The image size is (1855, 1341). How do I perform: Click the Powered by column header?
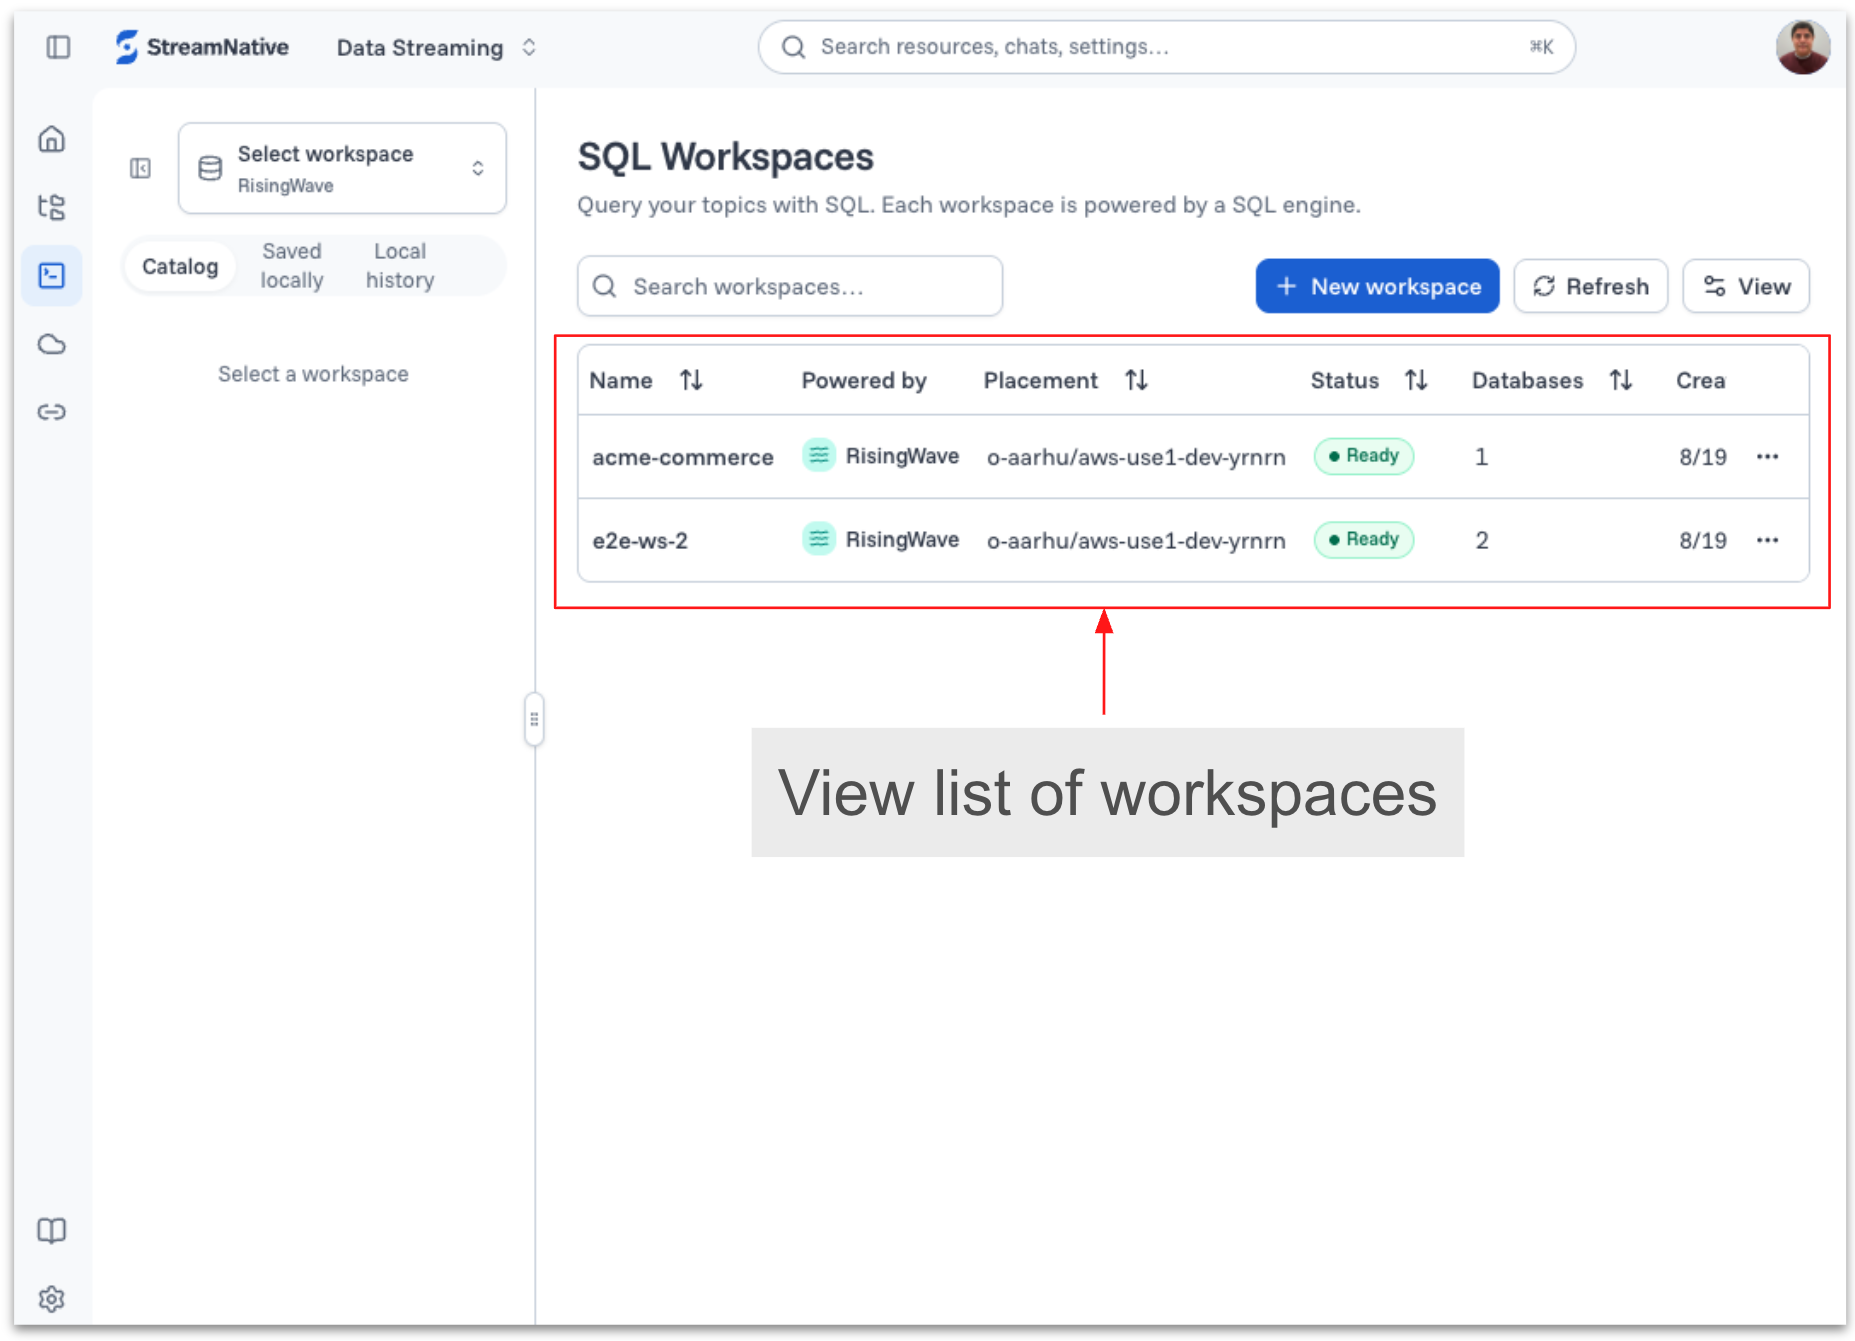pyautogui.click(x=864, y=381)
